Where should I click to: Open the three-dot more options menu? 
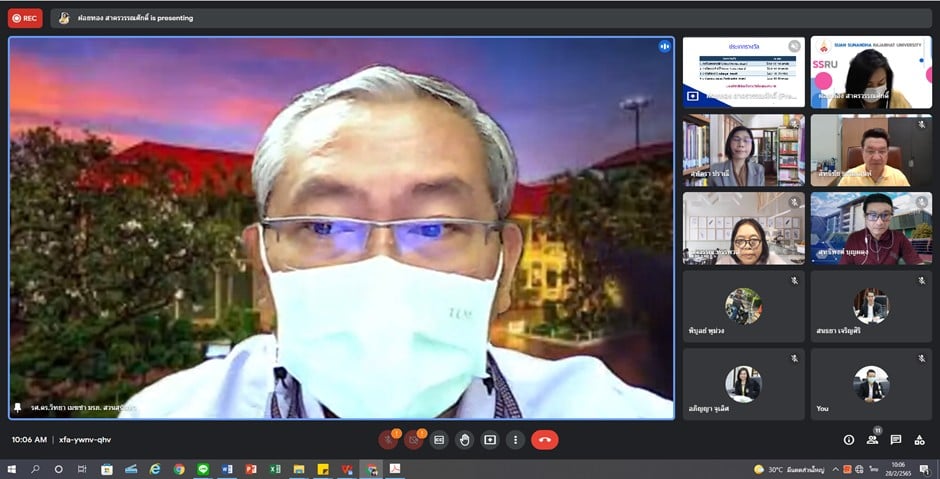515,440
